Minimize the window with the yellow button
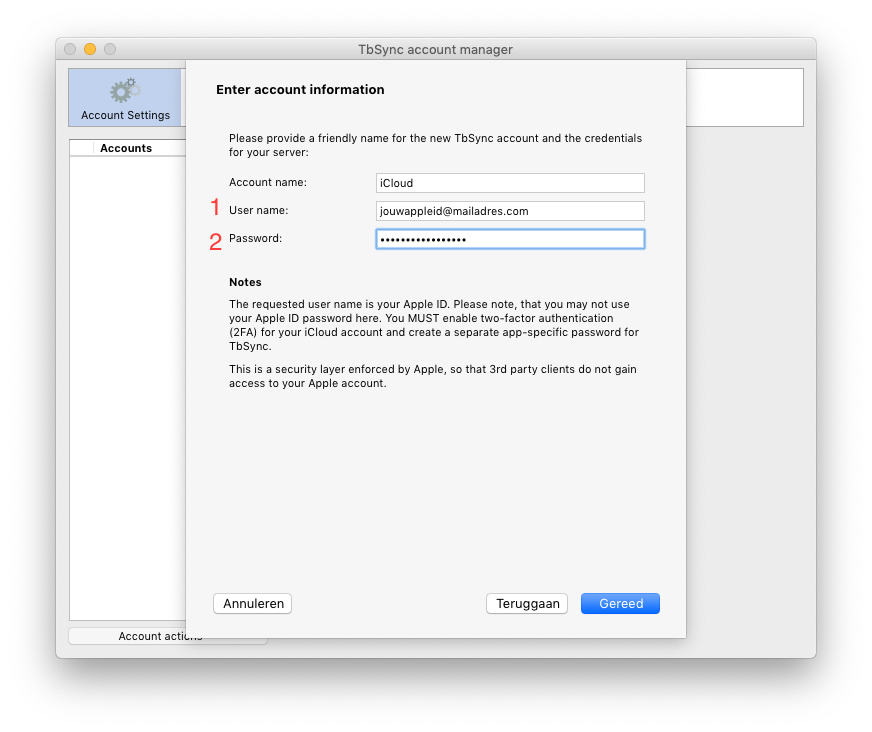872x732 pixels. pyautogui.click(x=90, y=49)
